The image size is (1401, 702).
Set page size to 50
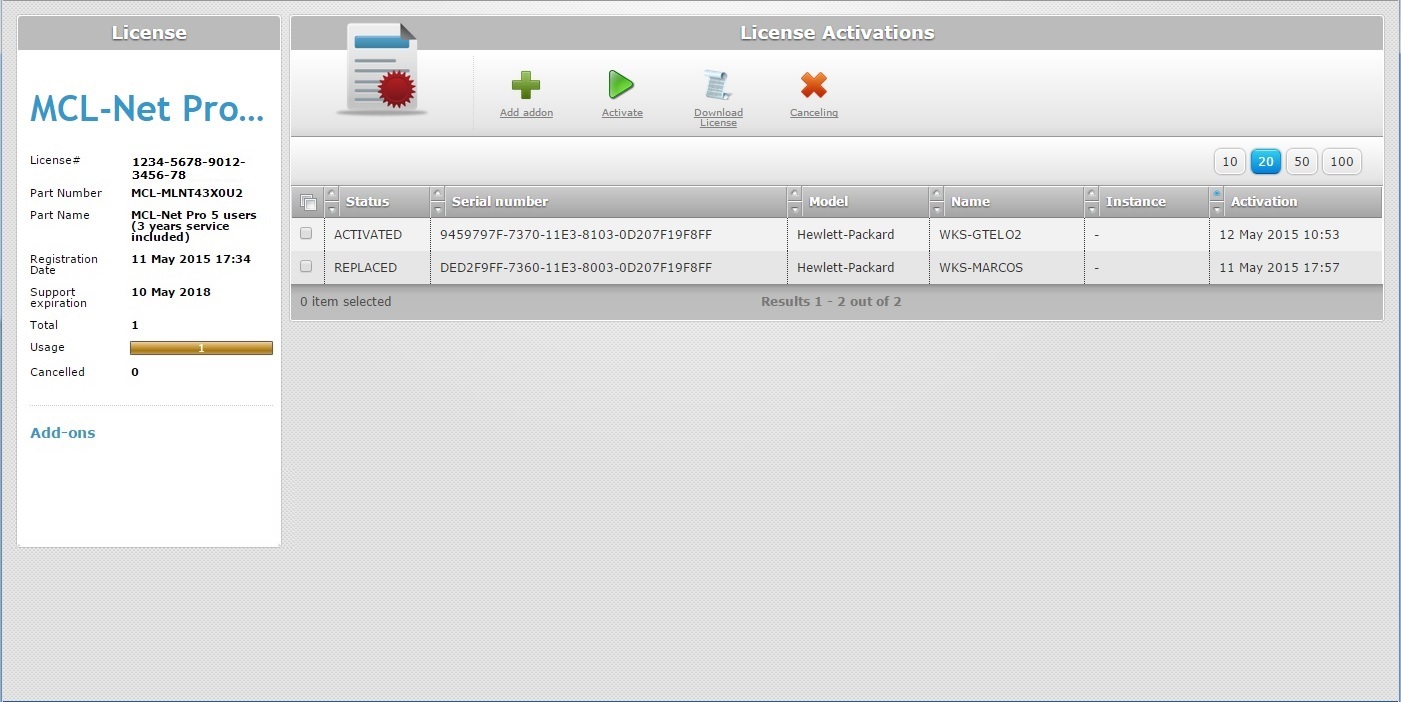(1301, 162)
